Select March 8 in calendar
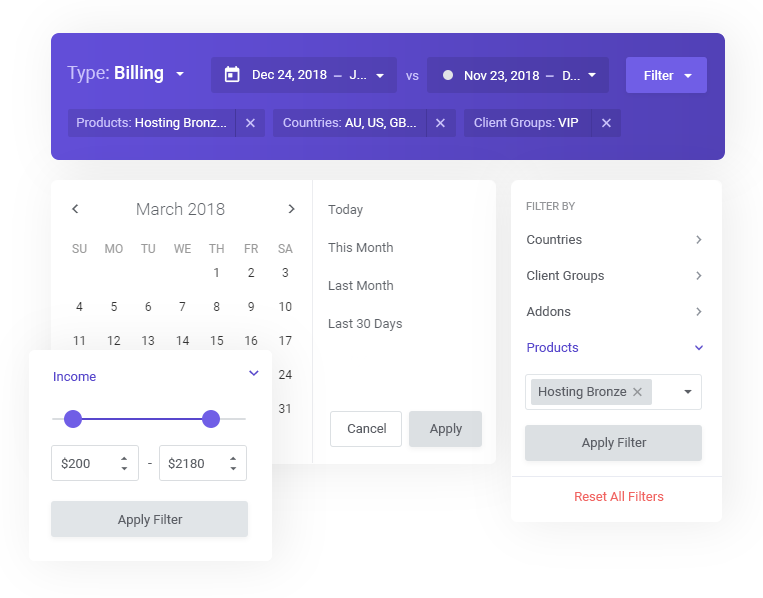Viewport: 763px width, 598px height. pyautogui.click(x=216, y=307)
